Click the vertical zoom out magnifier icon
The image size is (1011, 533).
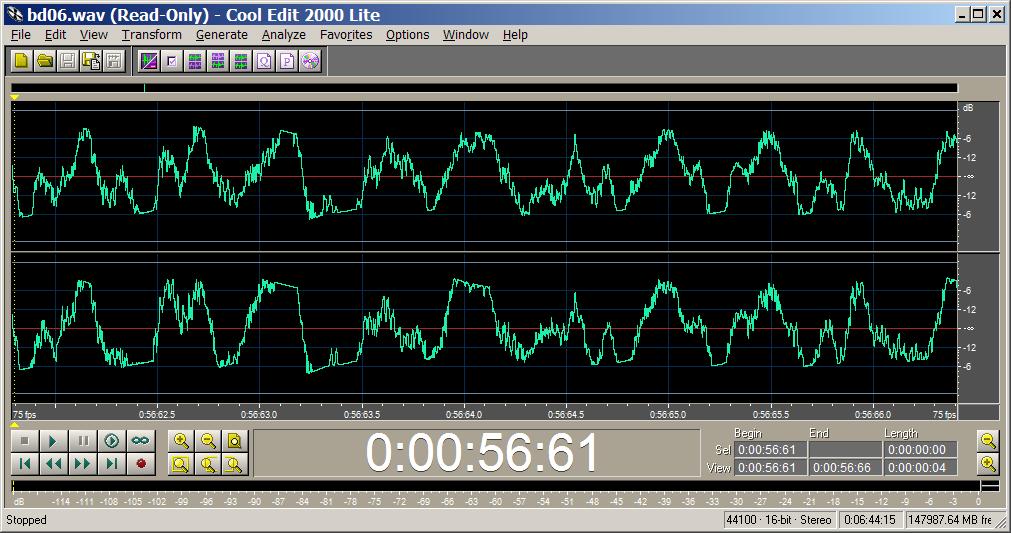[x=988, y=441]
